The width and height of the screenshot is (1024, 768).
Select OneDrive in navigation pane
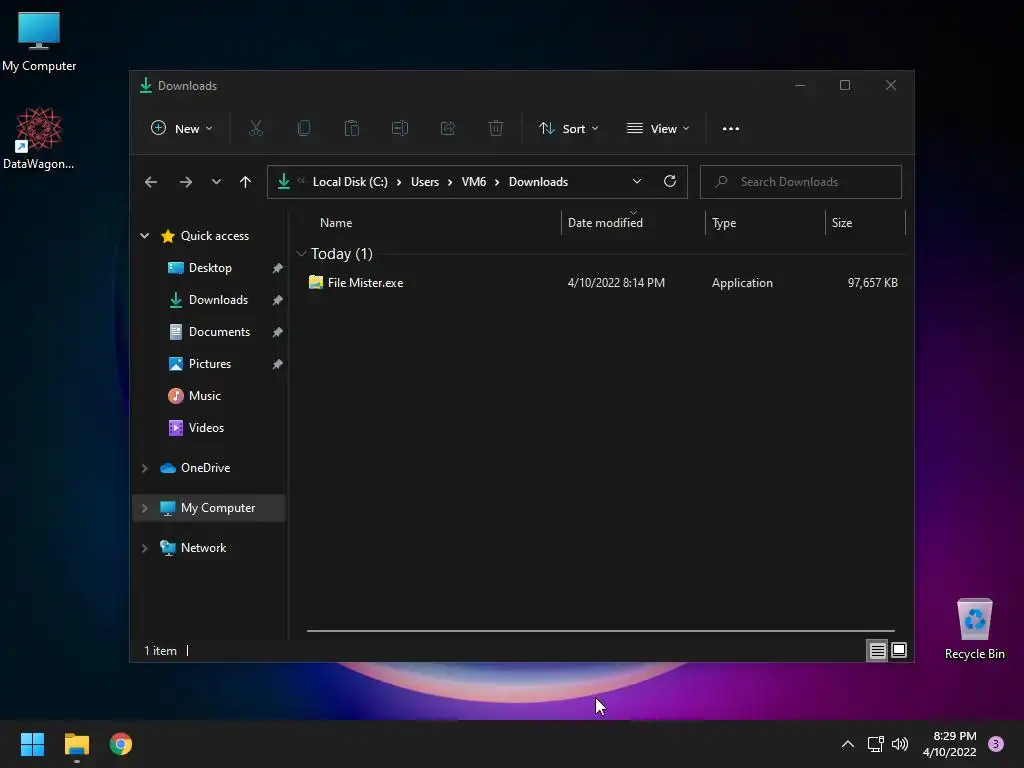coord(205,468)
